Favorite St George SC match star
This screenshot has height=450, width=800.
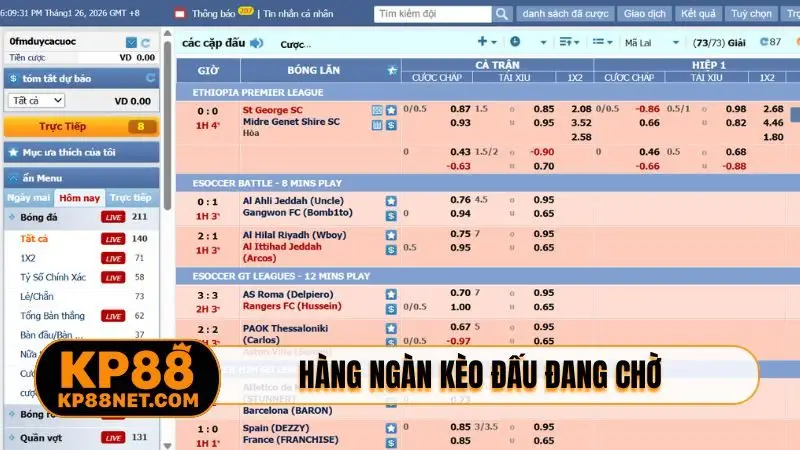pos(391,110)
